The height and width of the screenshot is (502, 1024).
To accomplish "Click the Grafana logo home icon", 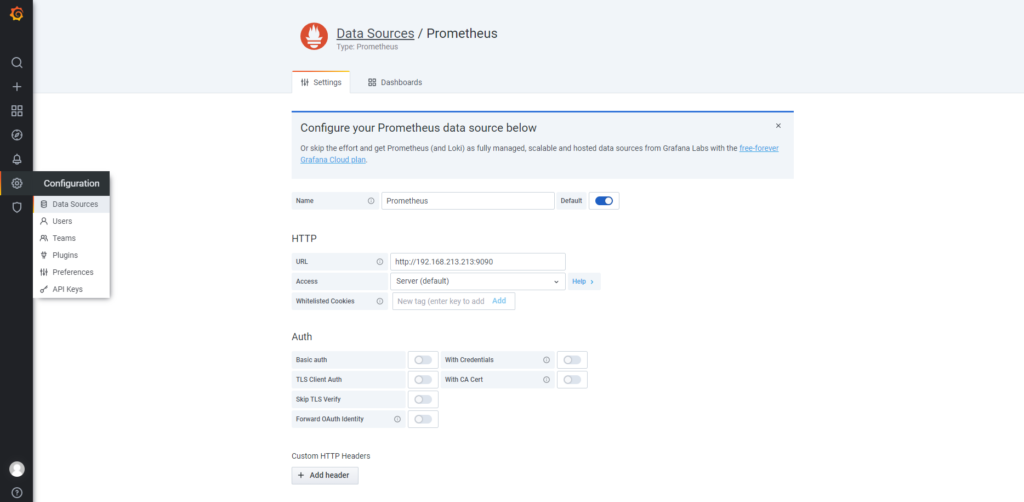I will [x=16, y=14].
